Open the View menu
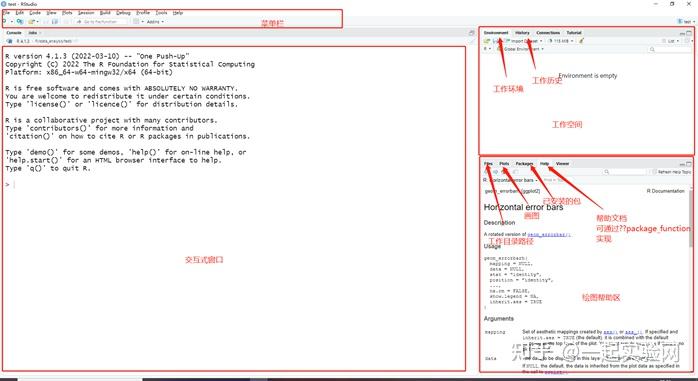The width and height of the screenshot is (698, 381). coord(51,13)
